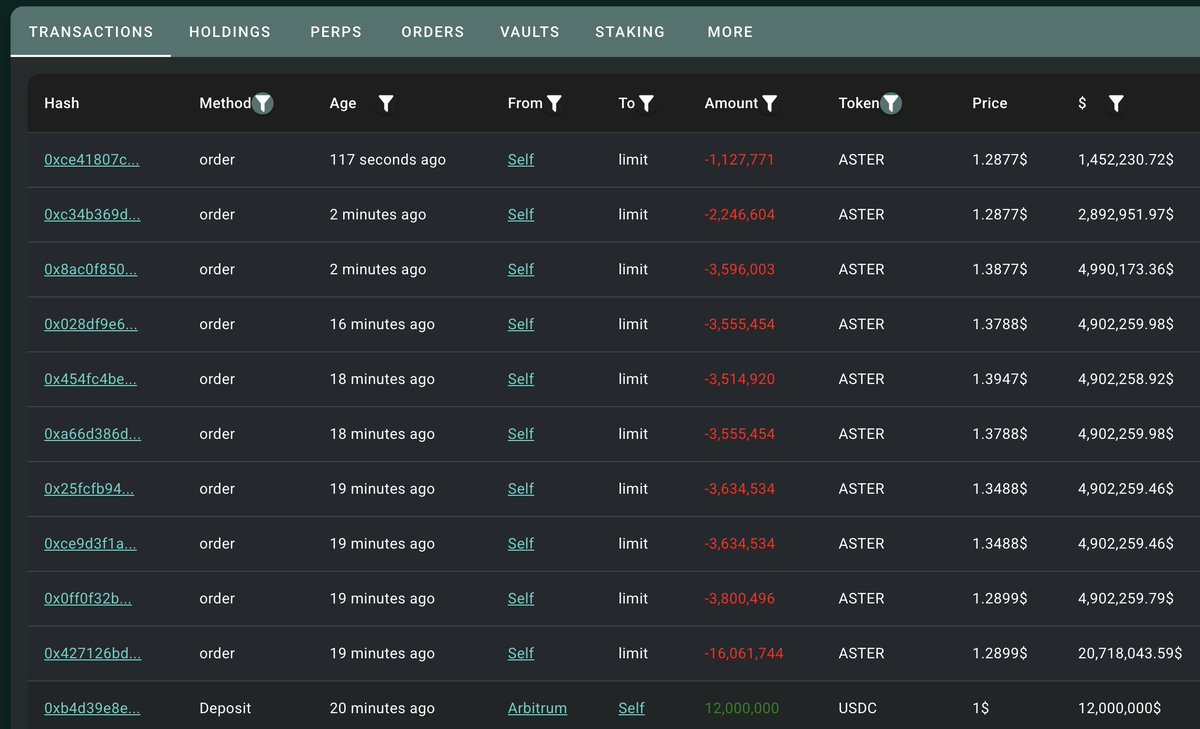The width and height of the screenshot is (1200, 729).
Task: Expand the More menu
Action: point(730,32)
